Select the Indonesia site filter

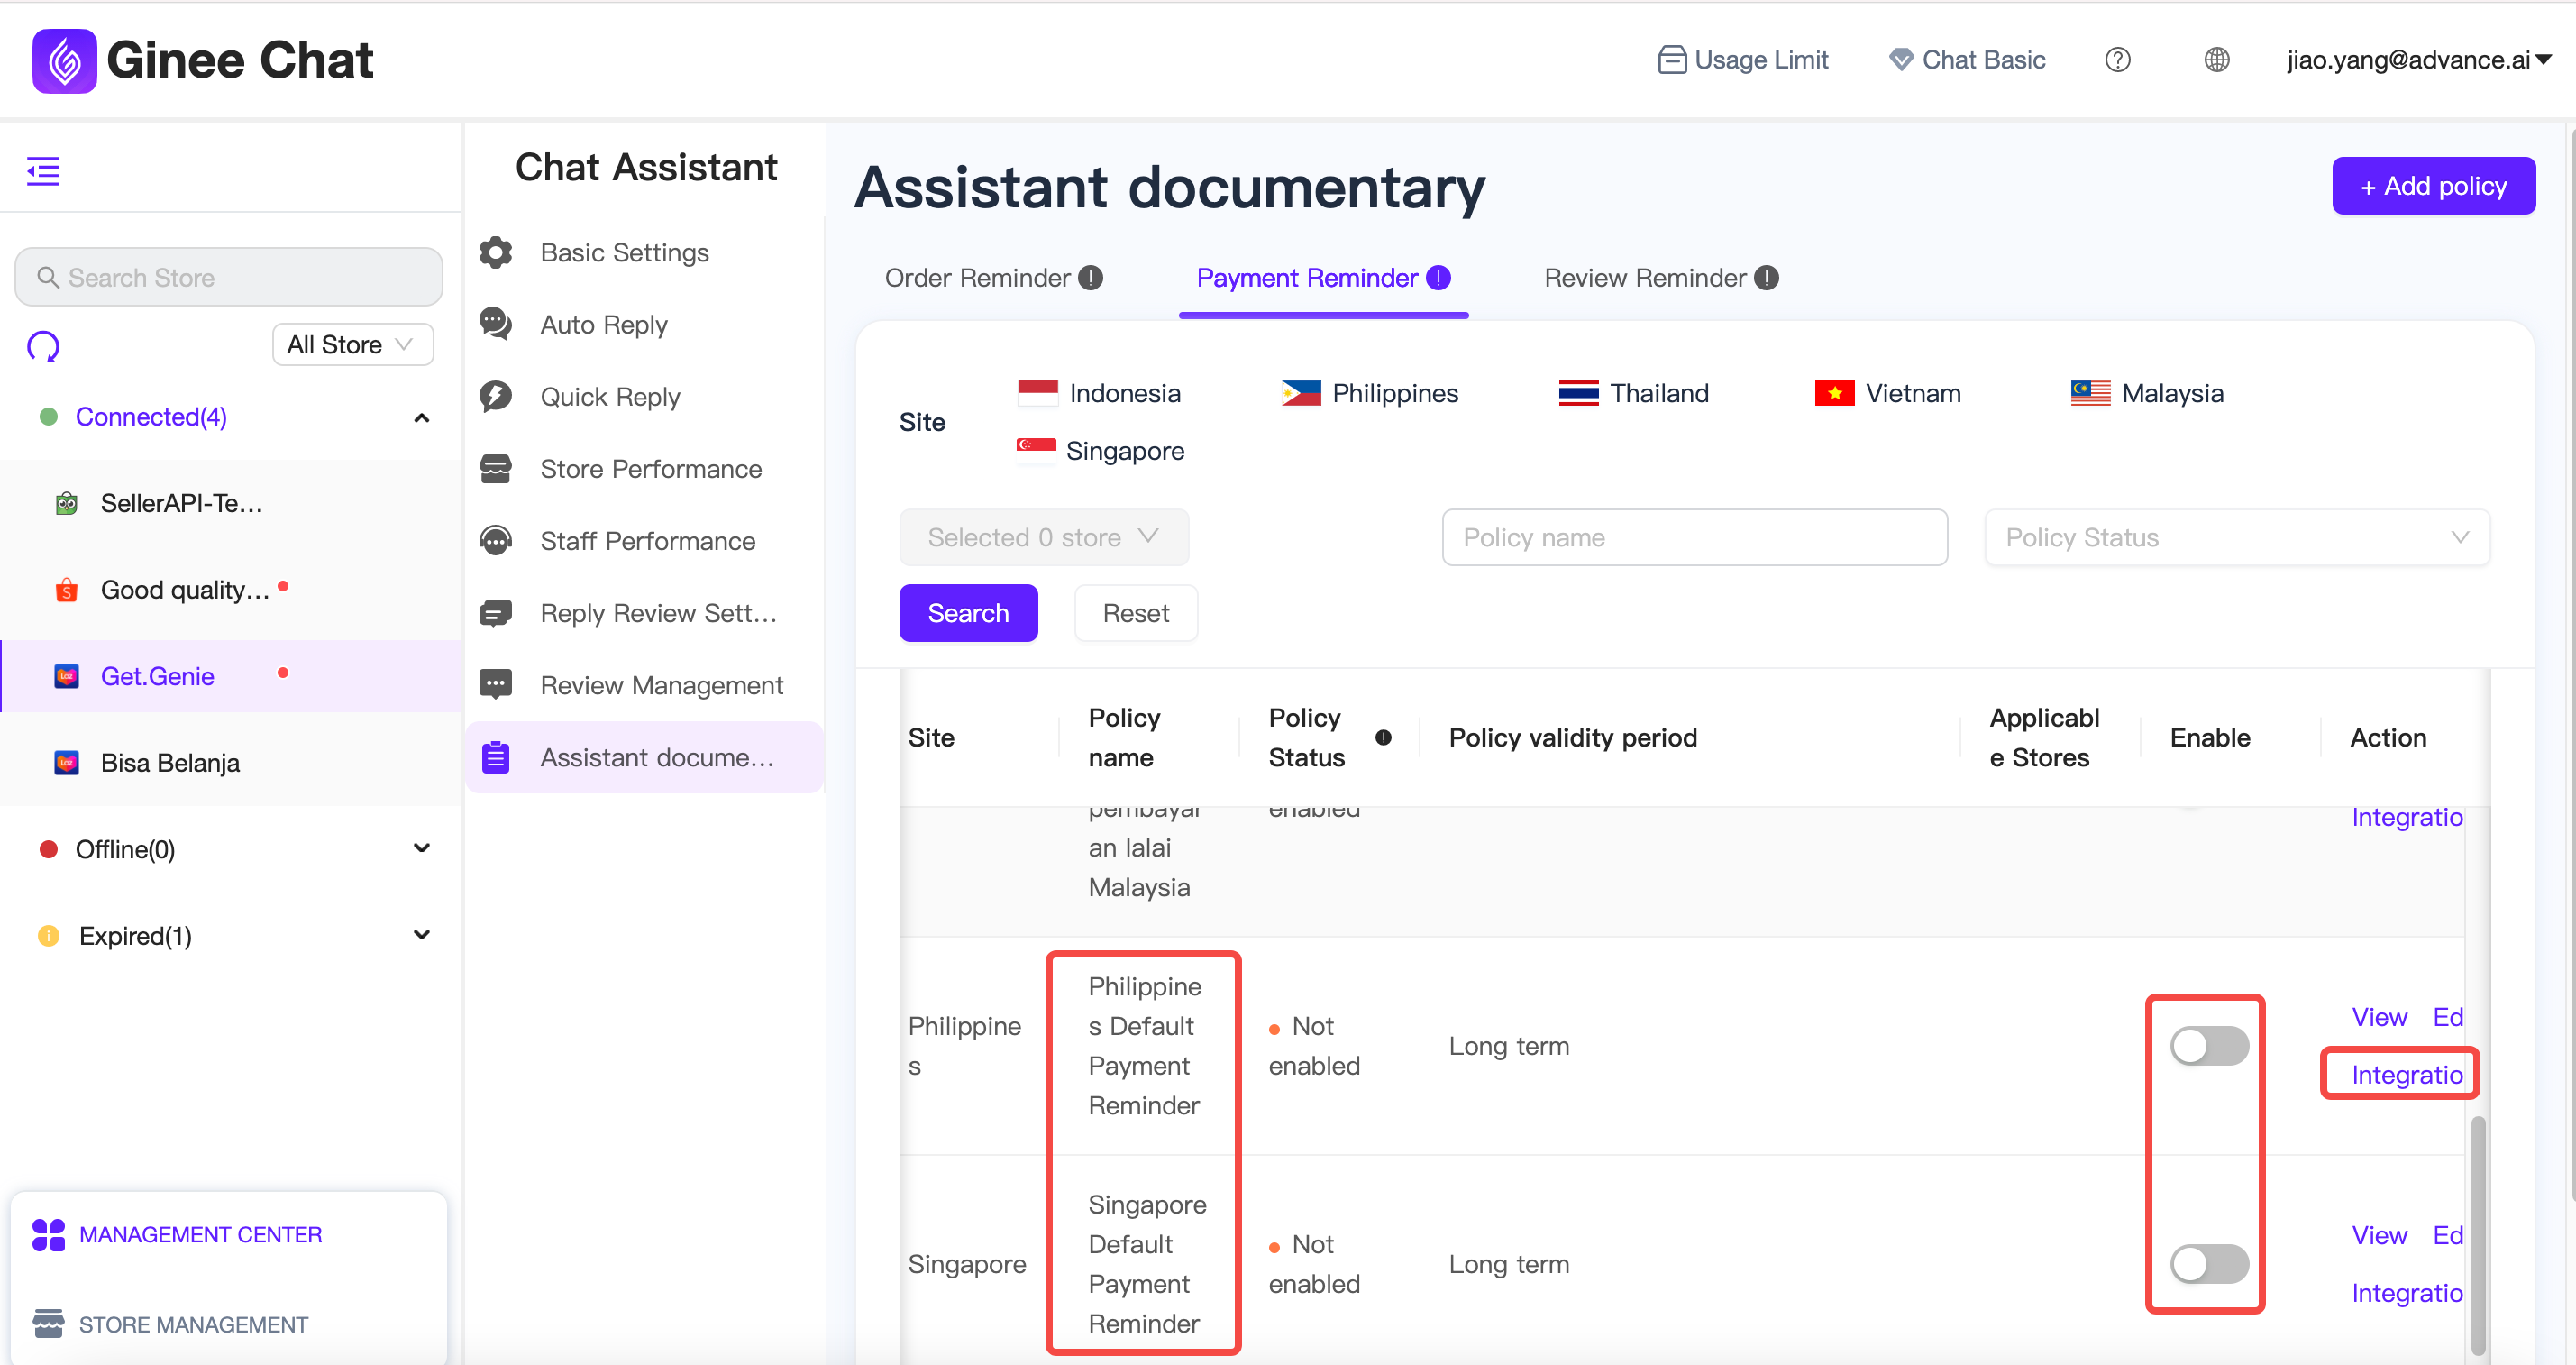[x=1099, y=393]
